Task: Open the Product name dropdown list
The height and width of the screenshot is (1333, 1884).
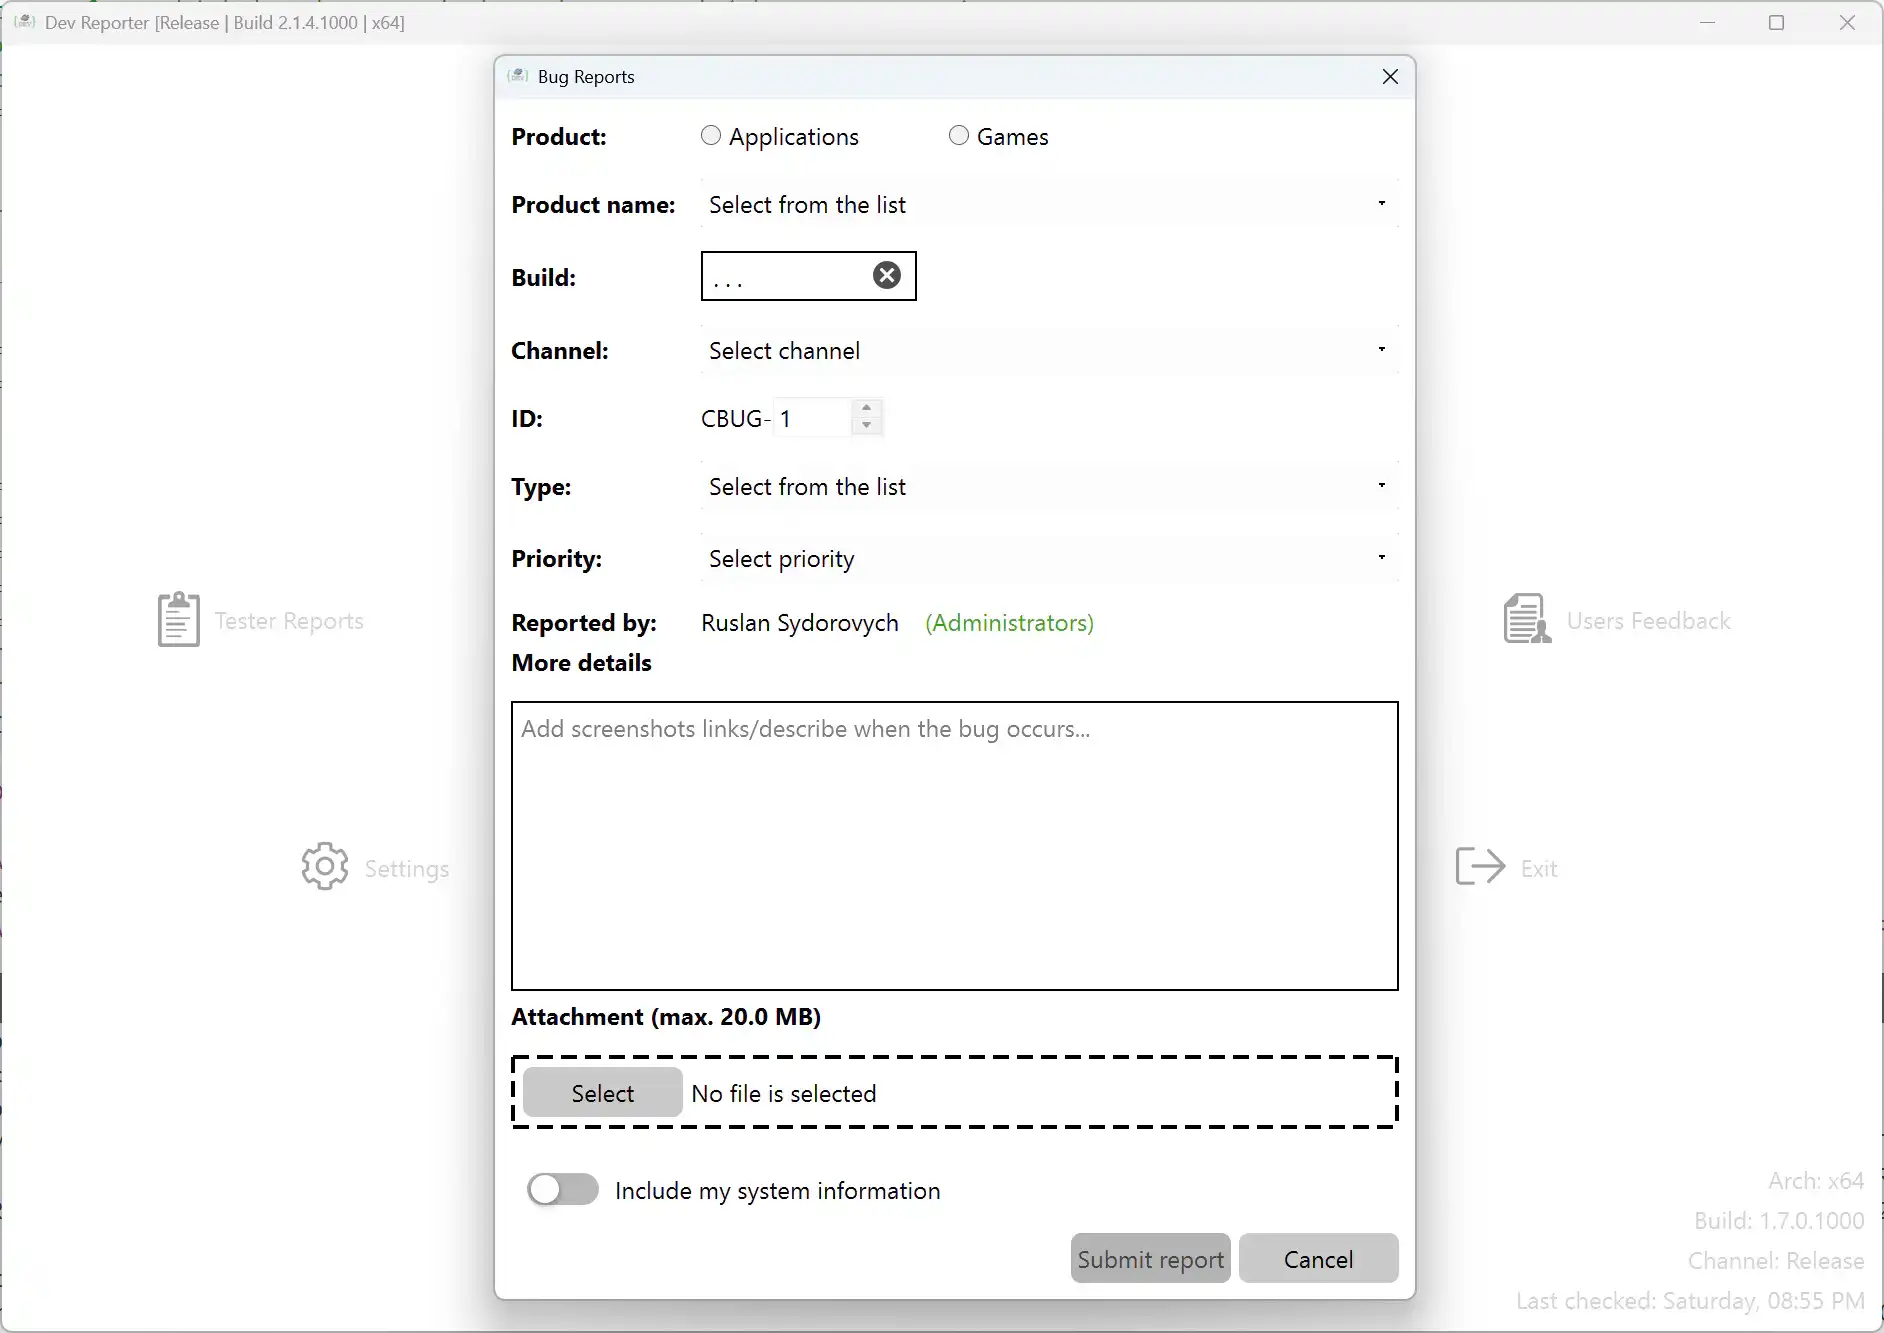Action: [1048, 204]
